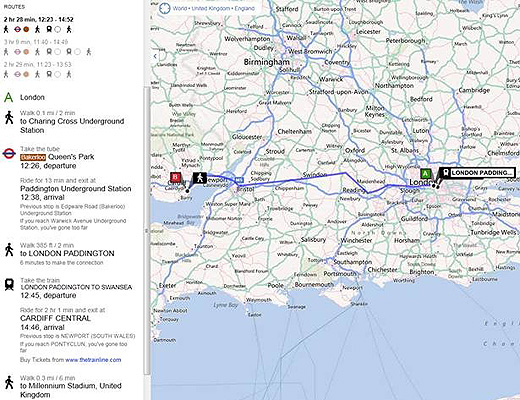Click the 12:45, departure time text

(x=48, y=295)
